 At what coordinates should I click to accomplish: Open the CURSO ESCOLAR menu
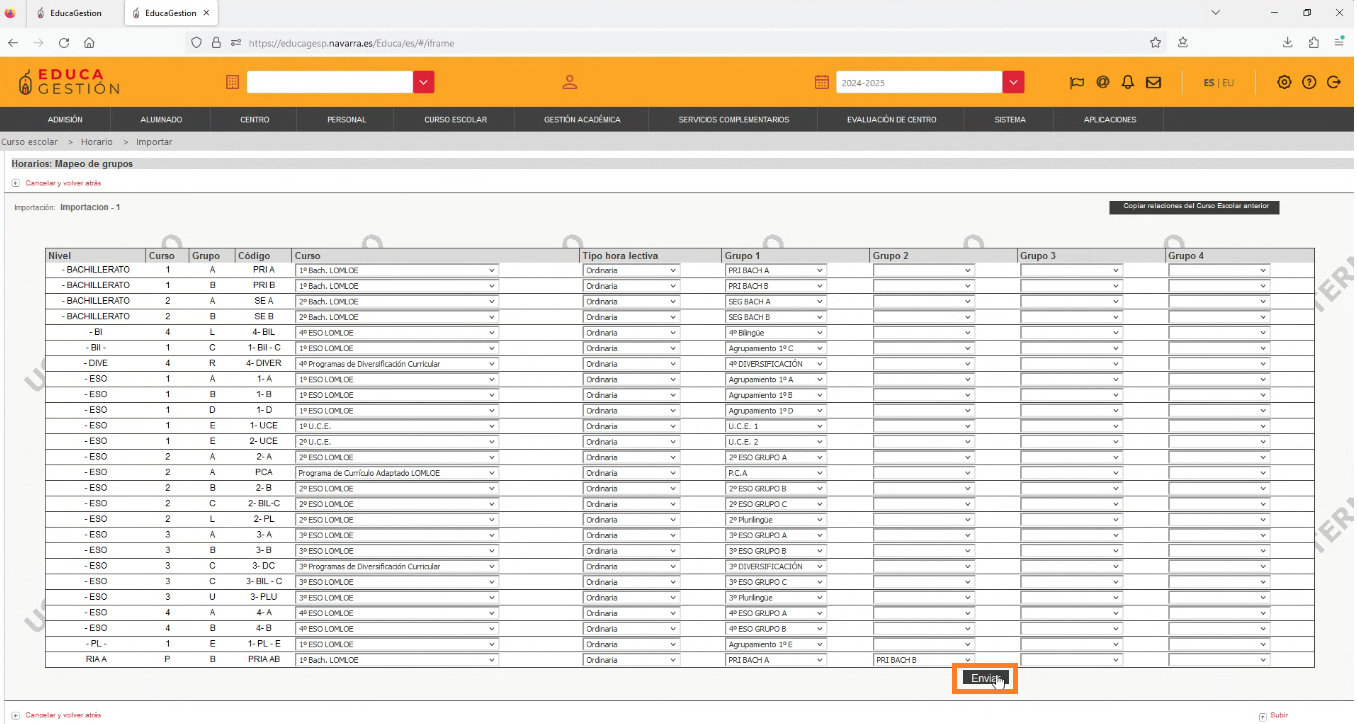pyautogui.click(x=455, y=120)
